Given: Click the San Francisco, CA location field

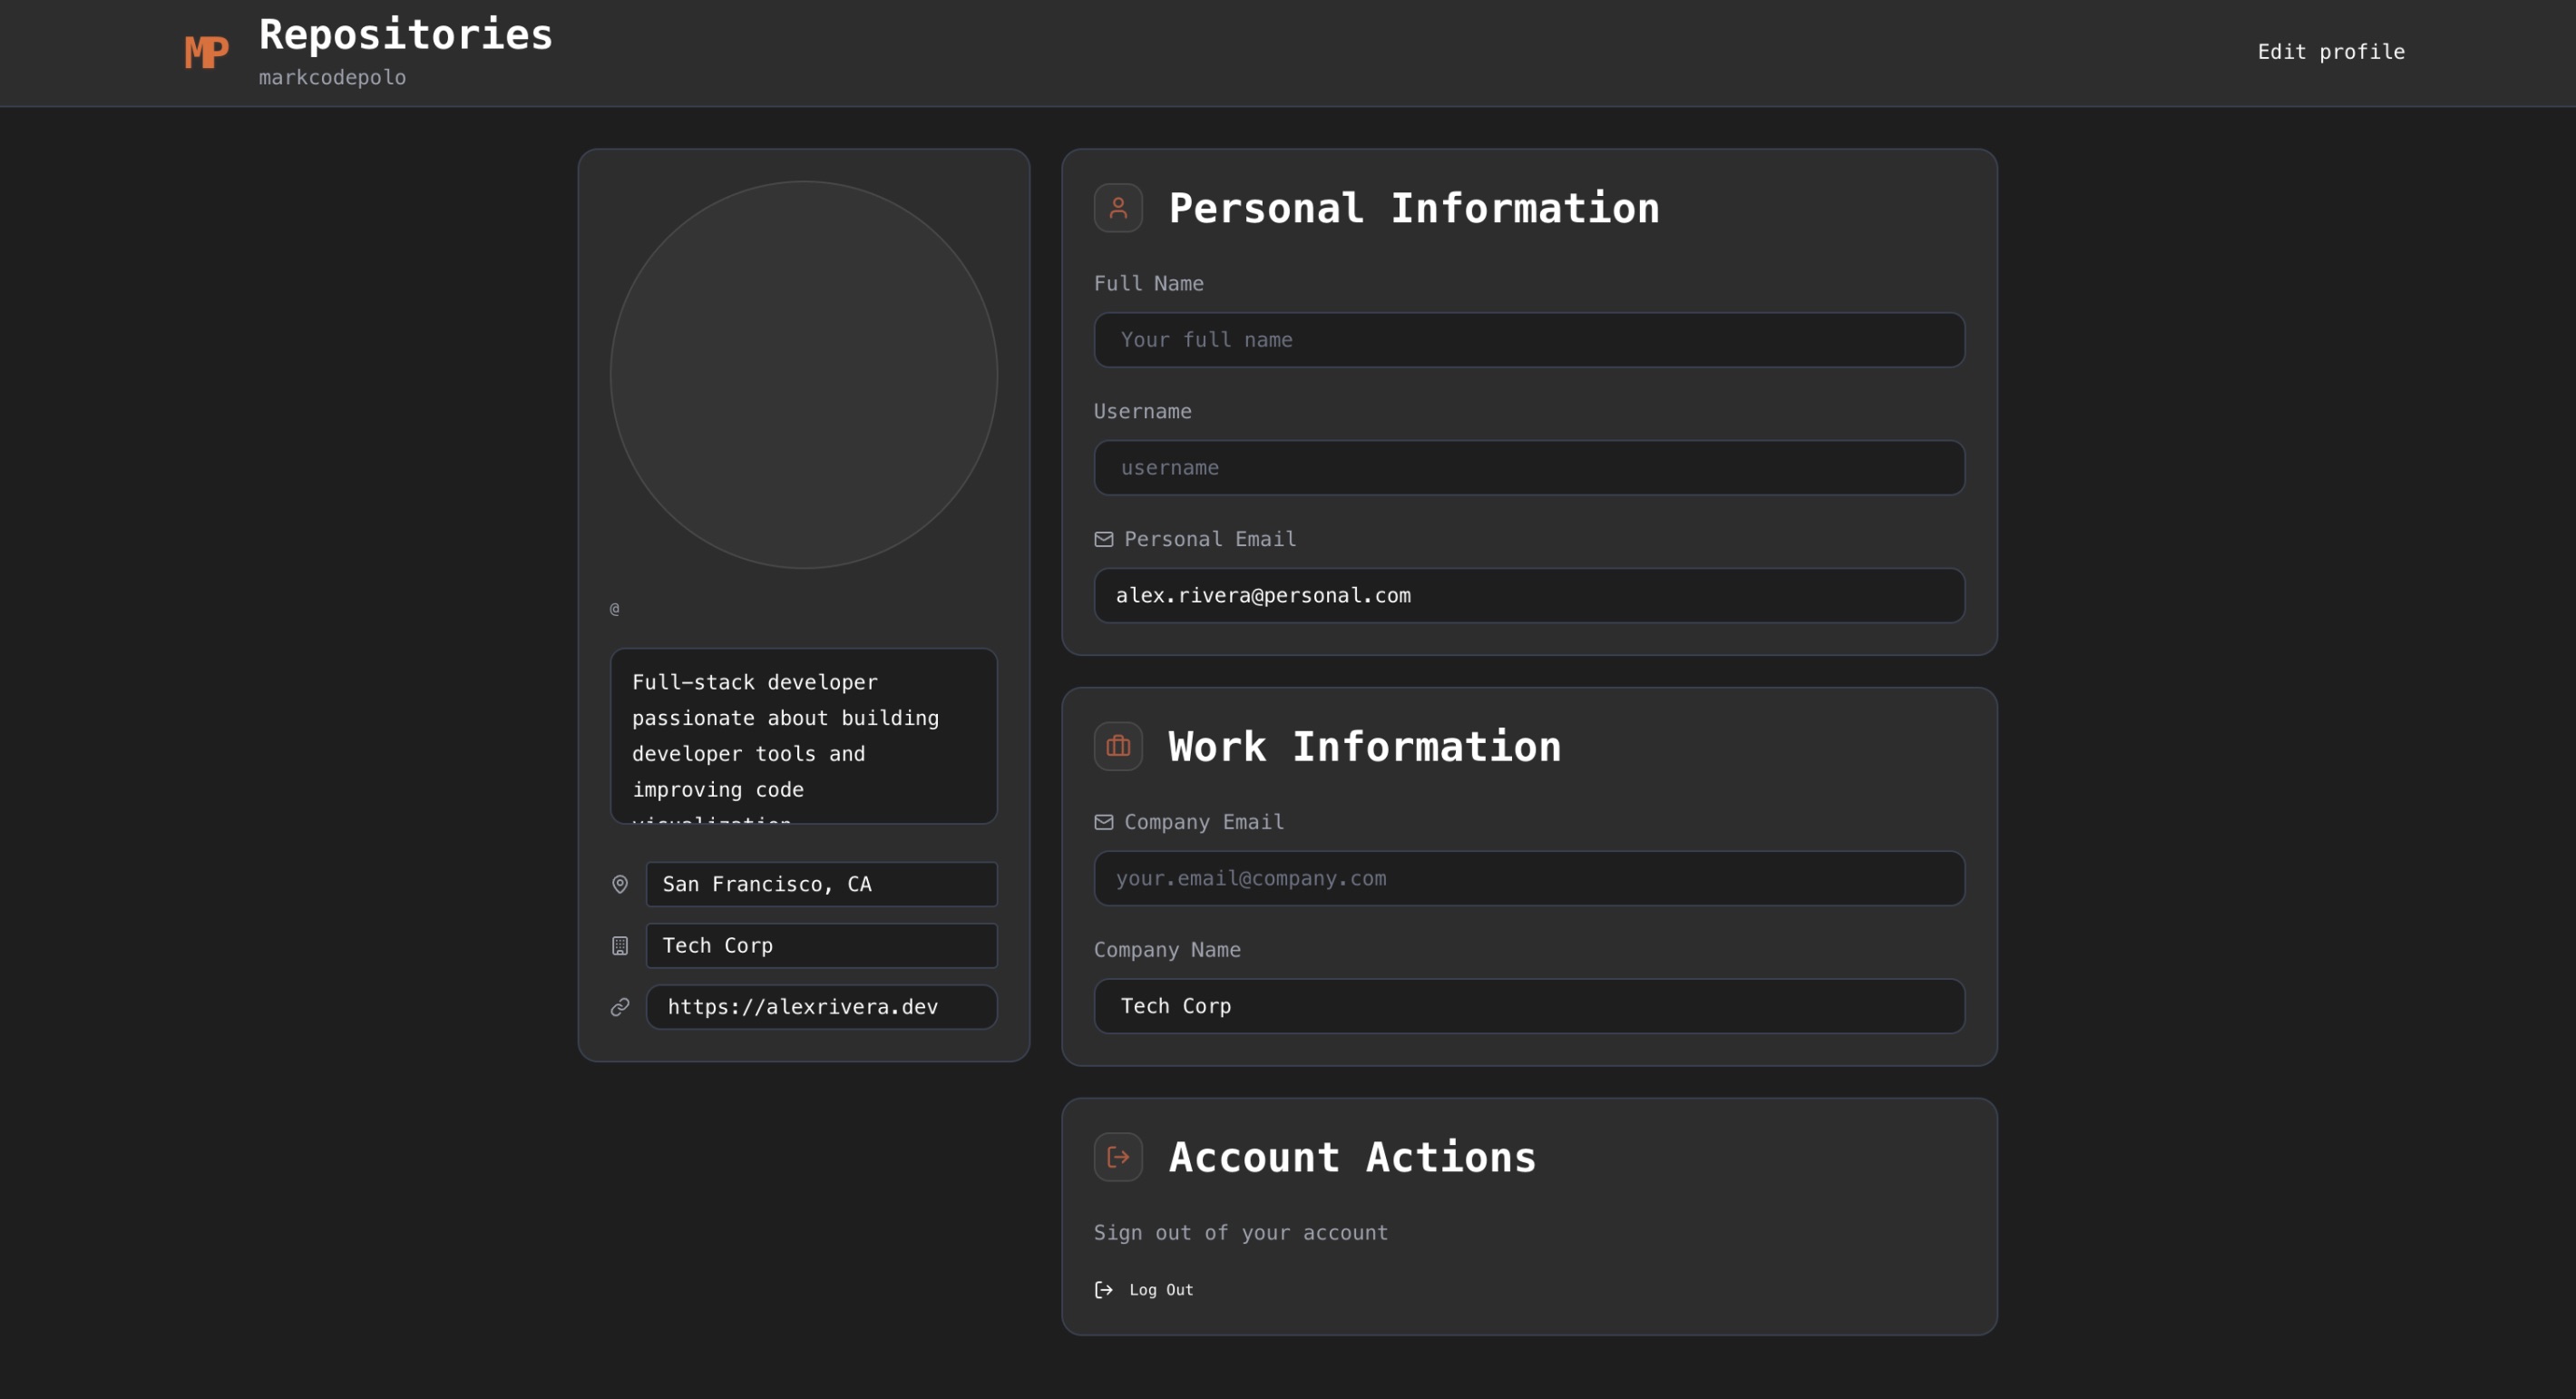Looking at the screenshot, I should coord(821,884).
